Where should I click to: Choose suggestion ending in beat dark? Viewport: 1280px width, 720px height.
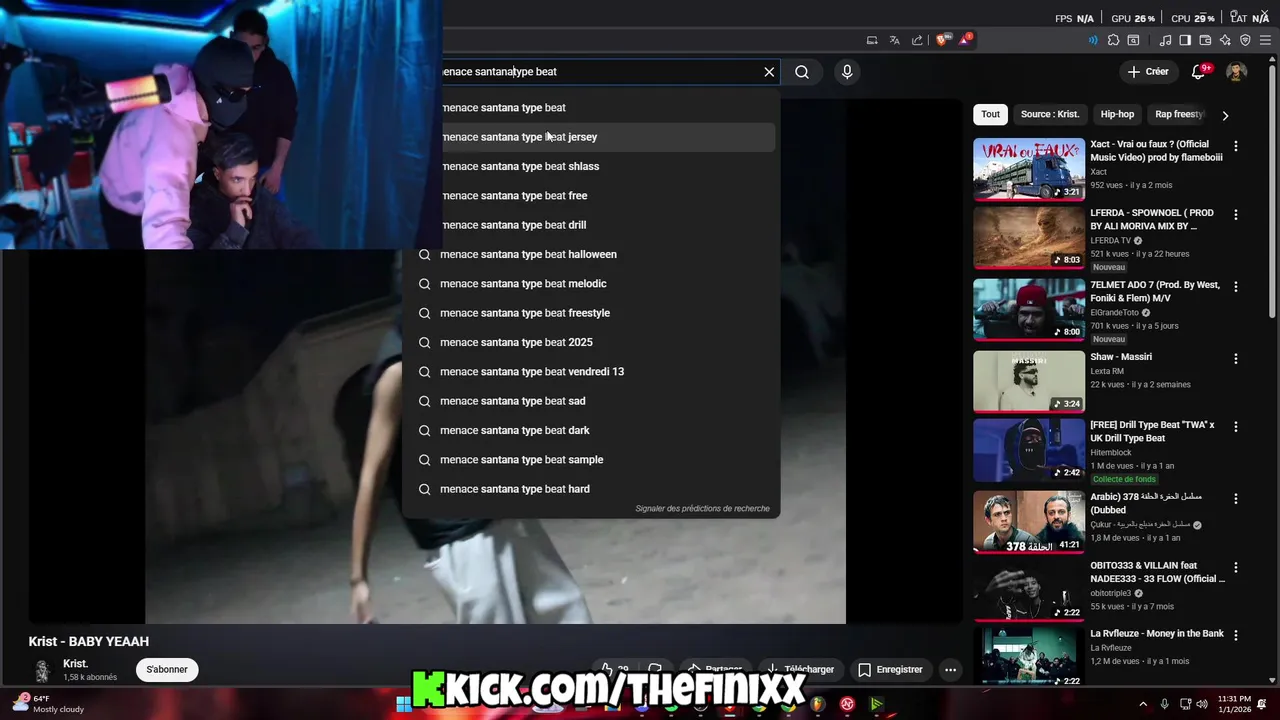coord(590,430)
